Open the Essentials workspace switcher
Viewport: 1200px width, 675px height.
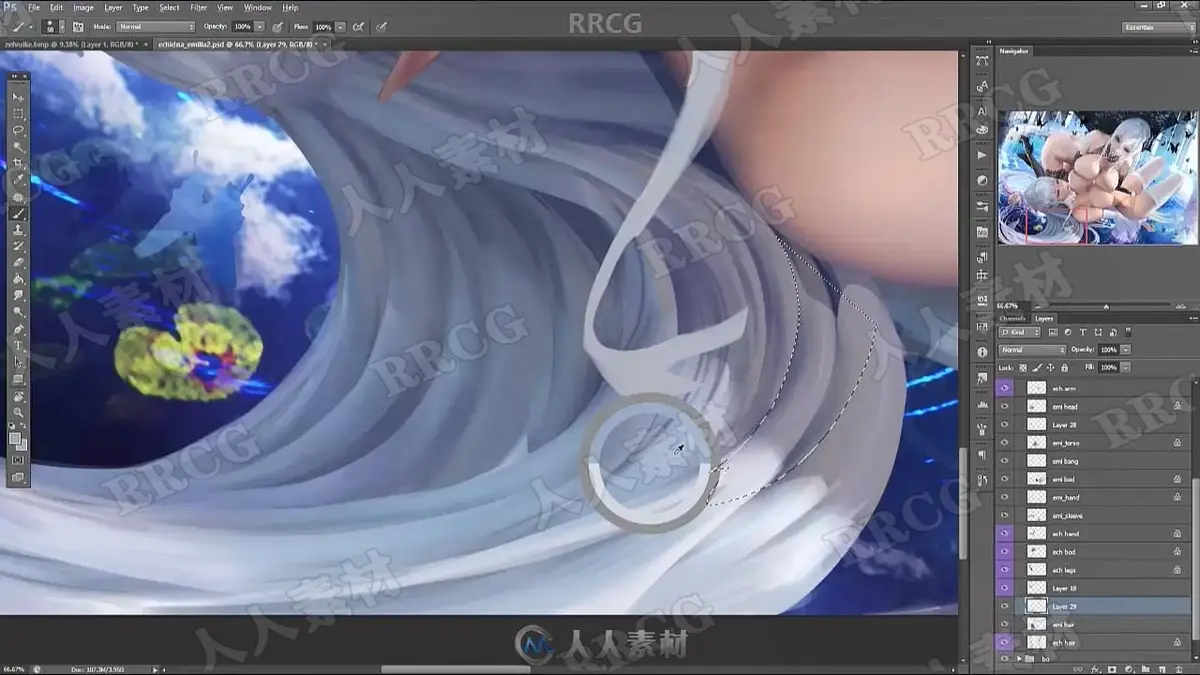point(1156,27)
